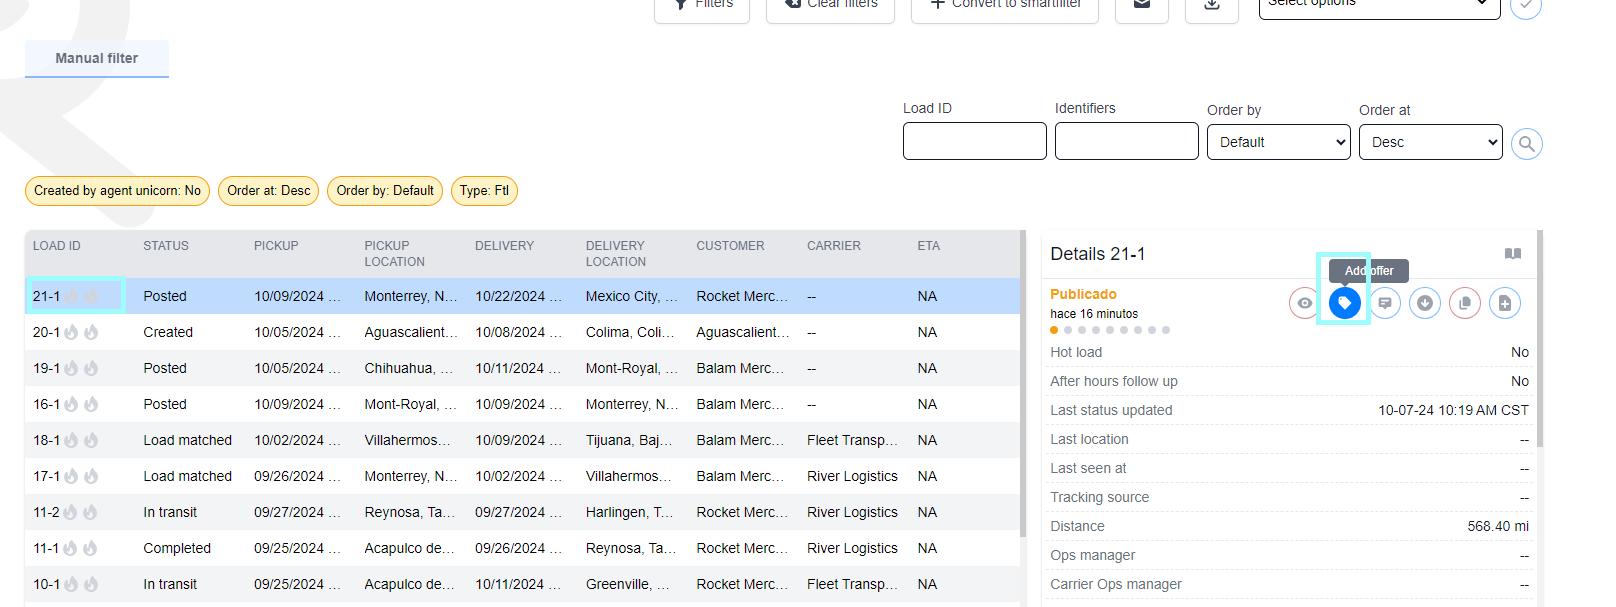Click inside the Identifiers input field

coord(1126,141)
